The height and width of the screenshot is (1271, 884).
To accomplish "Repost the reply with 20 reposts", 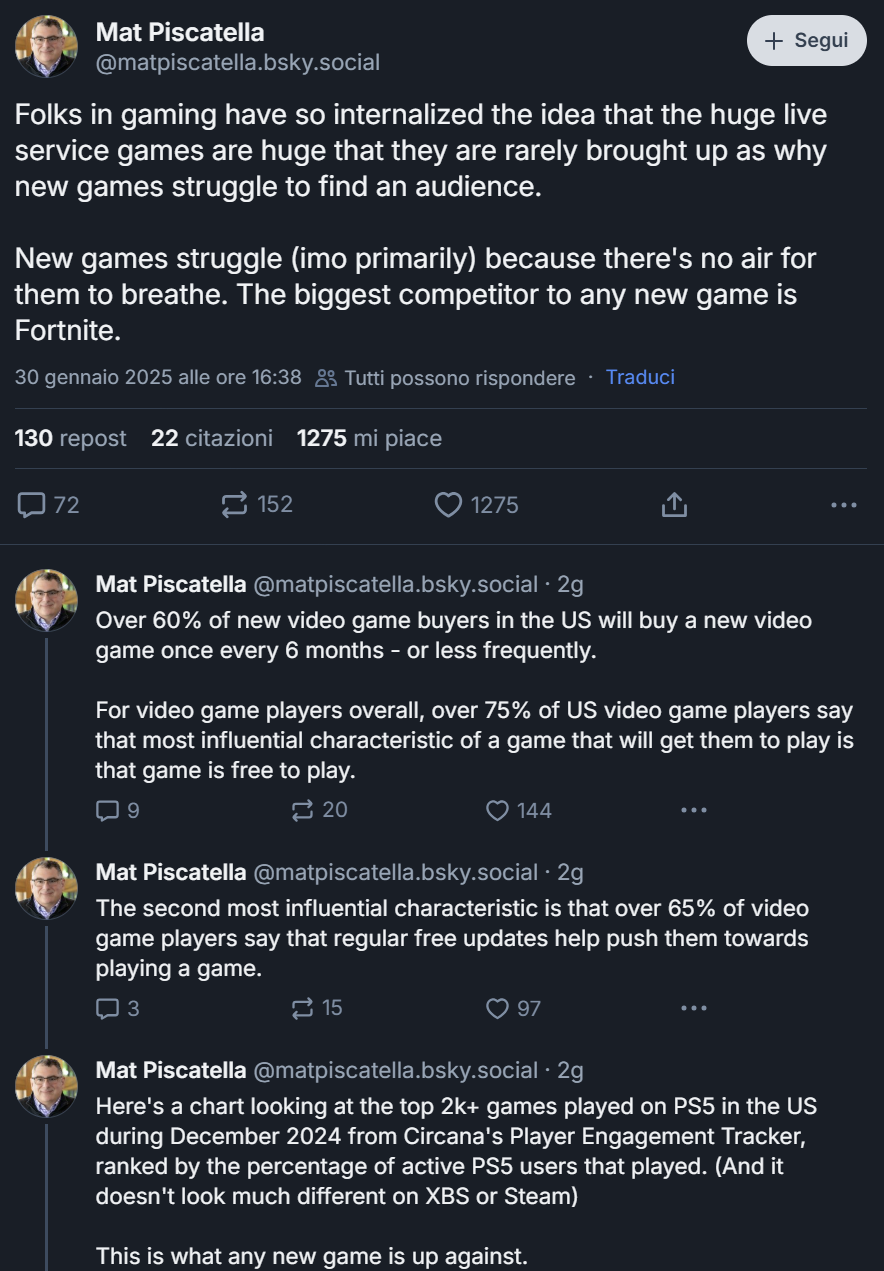I will (302, 810).
